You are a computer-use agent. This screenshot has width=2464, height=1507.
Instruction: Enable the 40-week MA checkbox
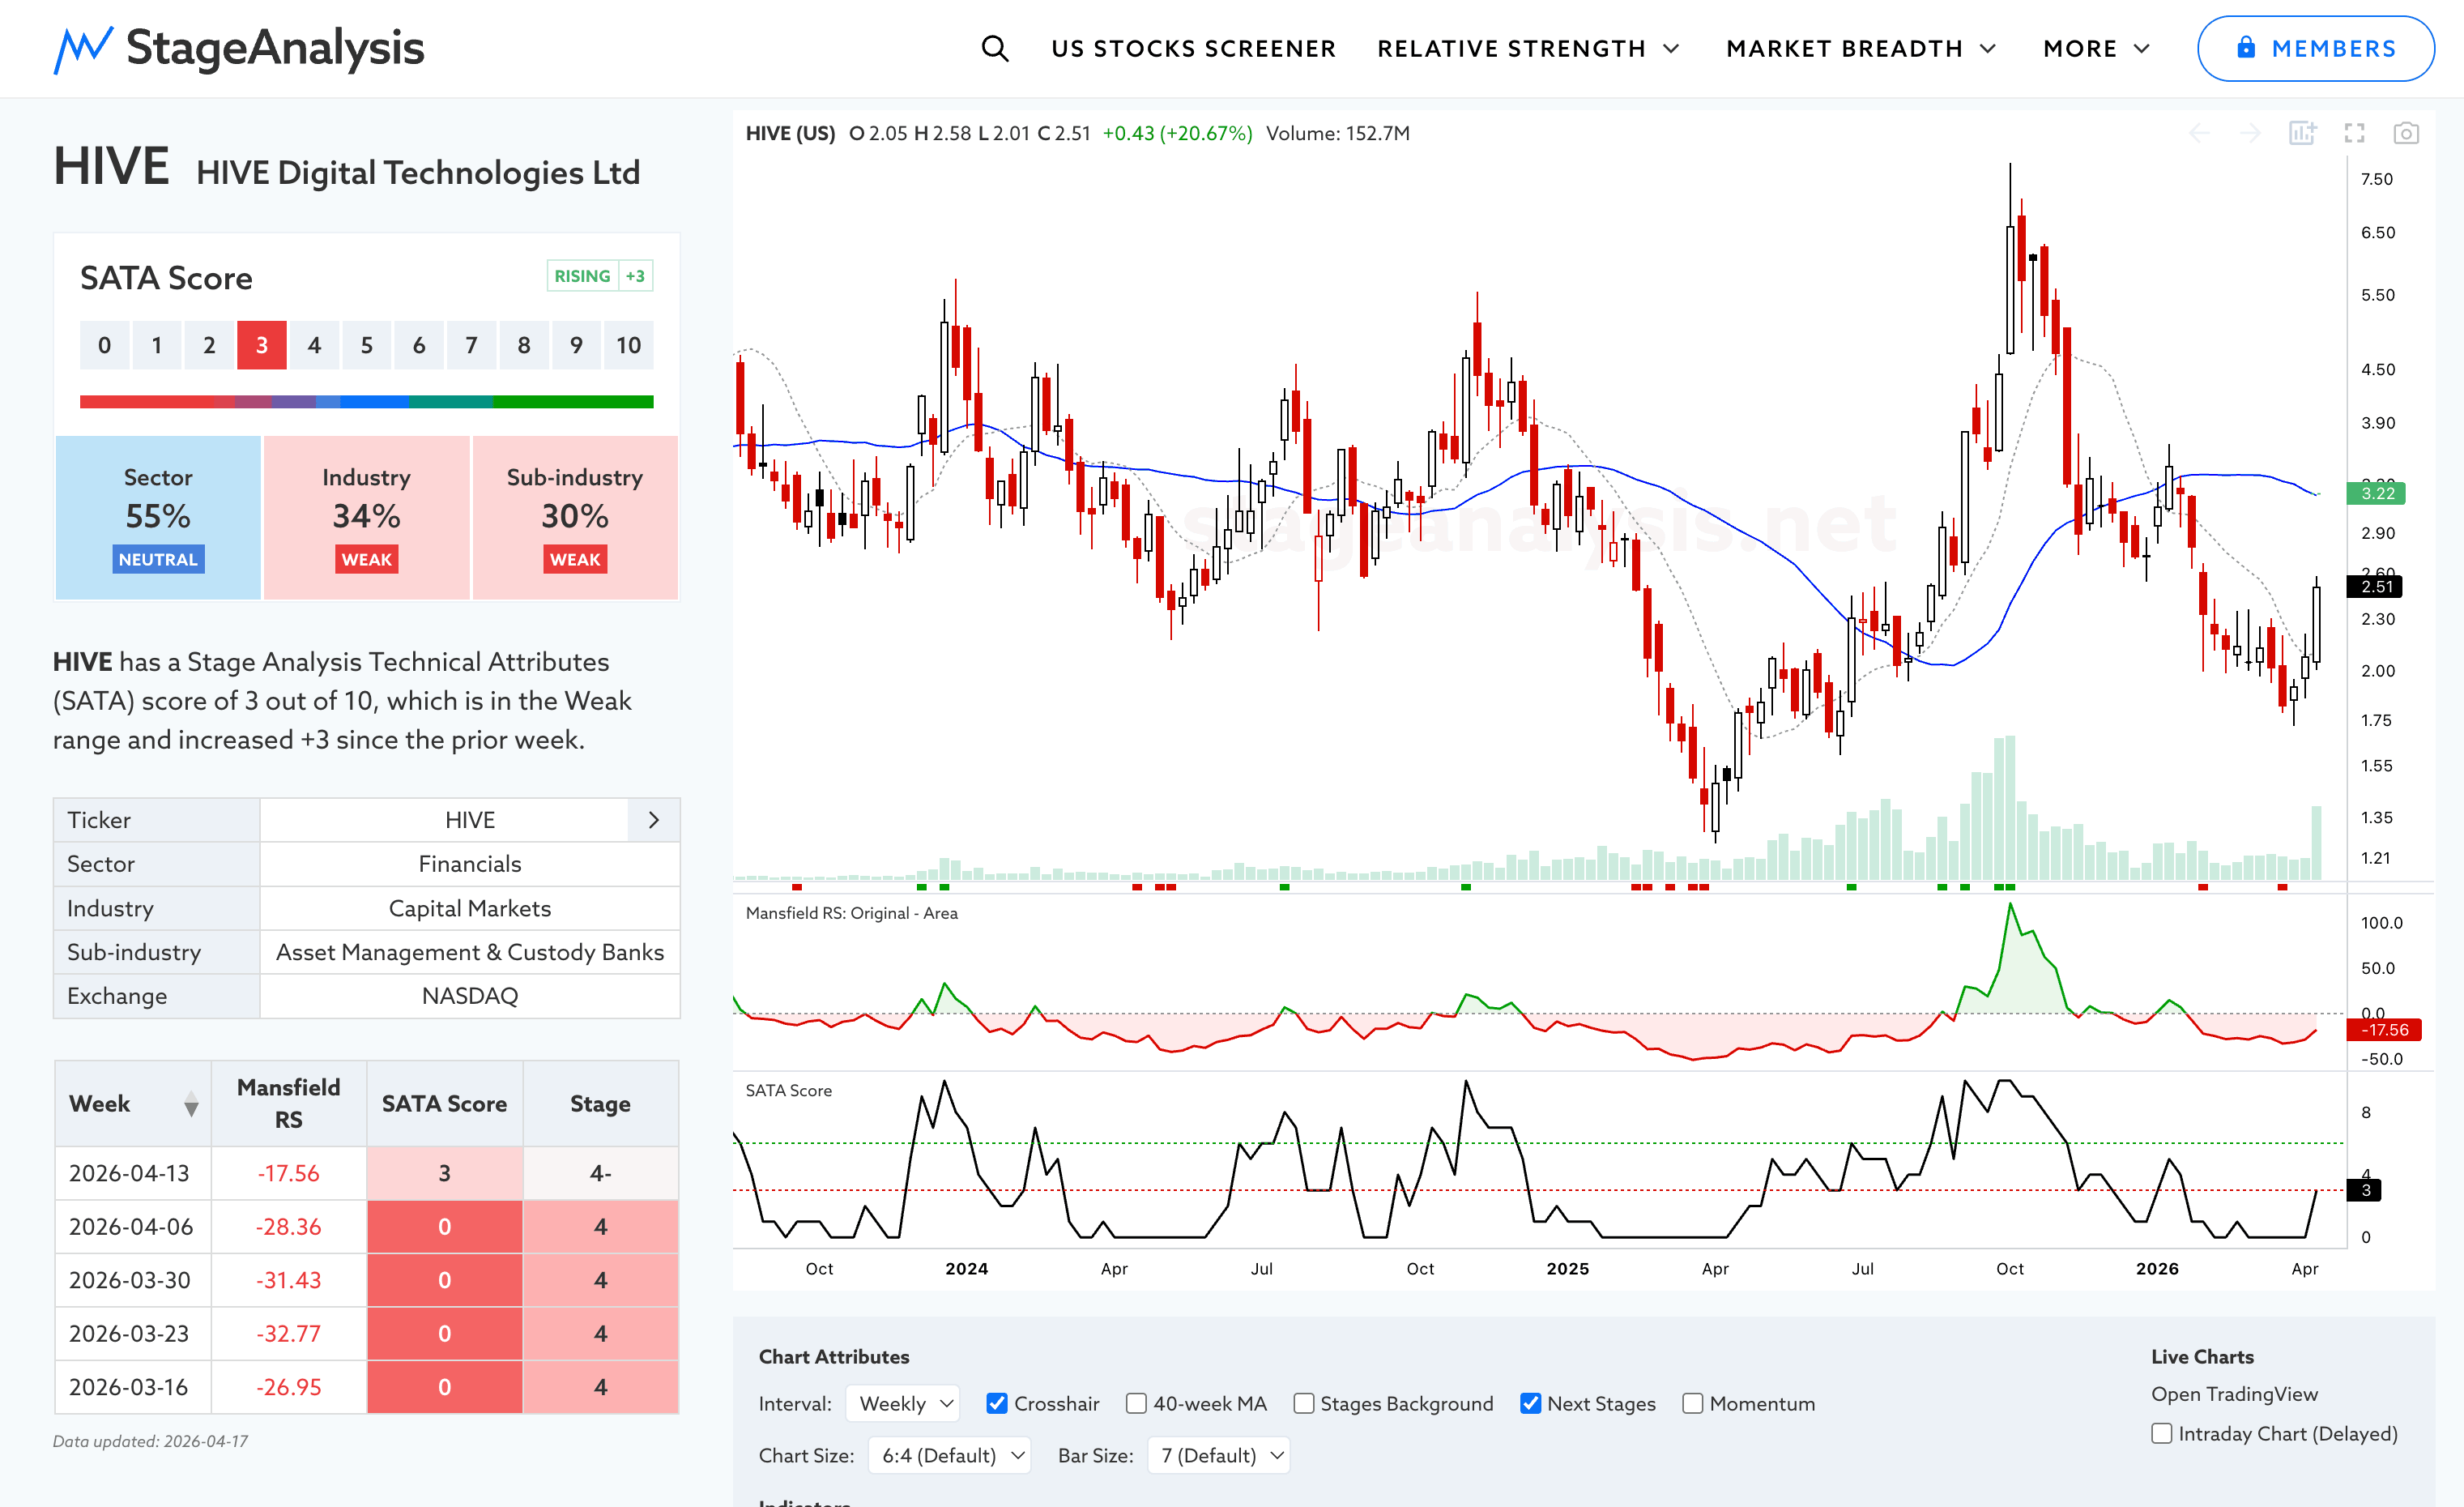(1136, 1403)
